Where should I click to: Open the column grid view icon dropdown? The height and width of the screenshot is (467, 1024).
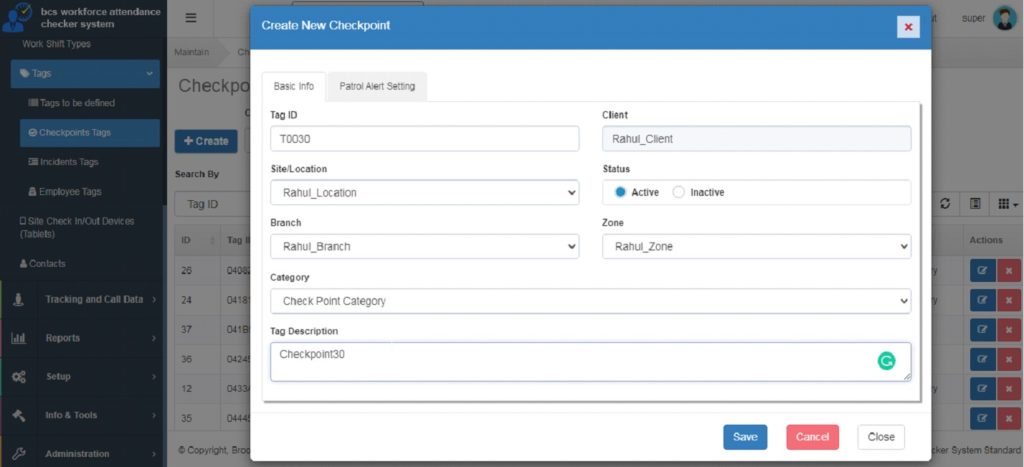1008,204
